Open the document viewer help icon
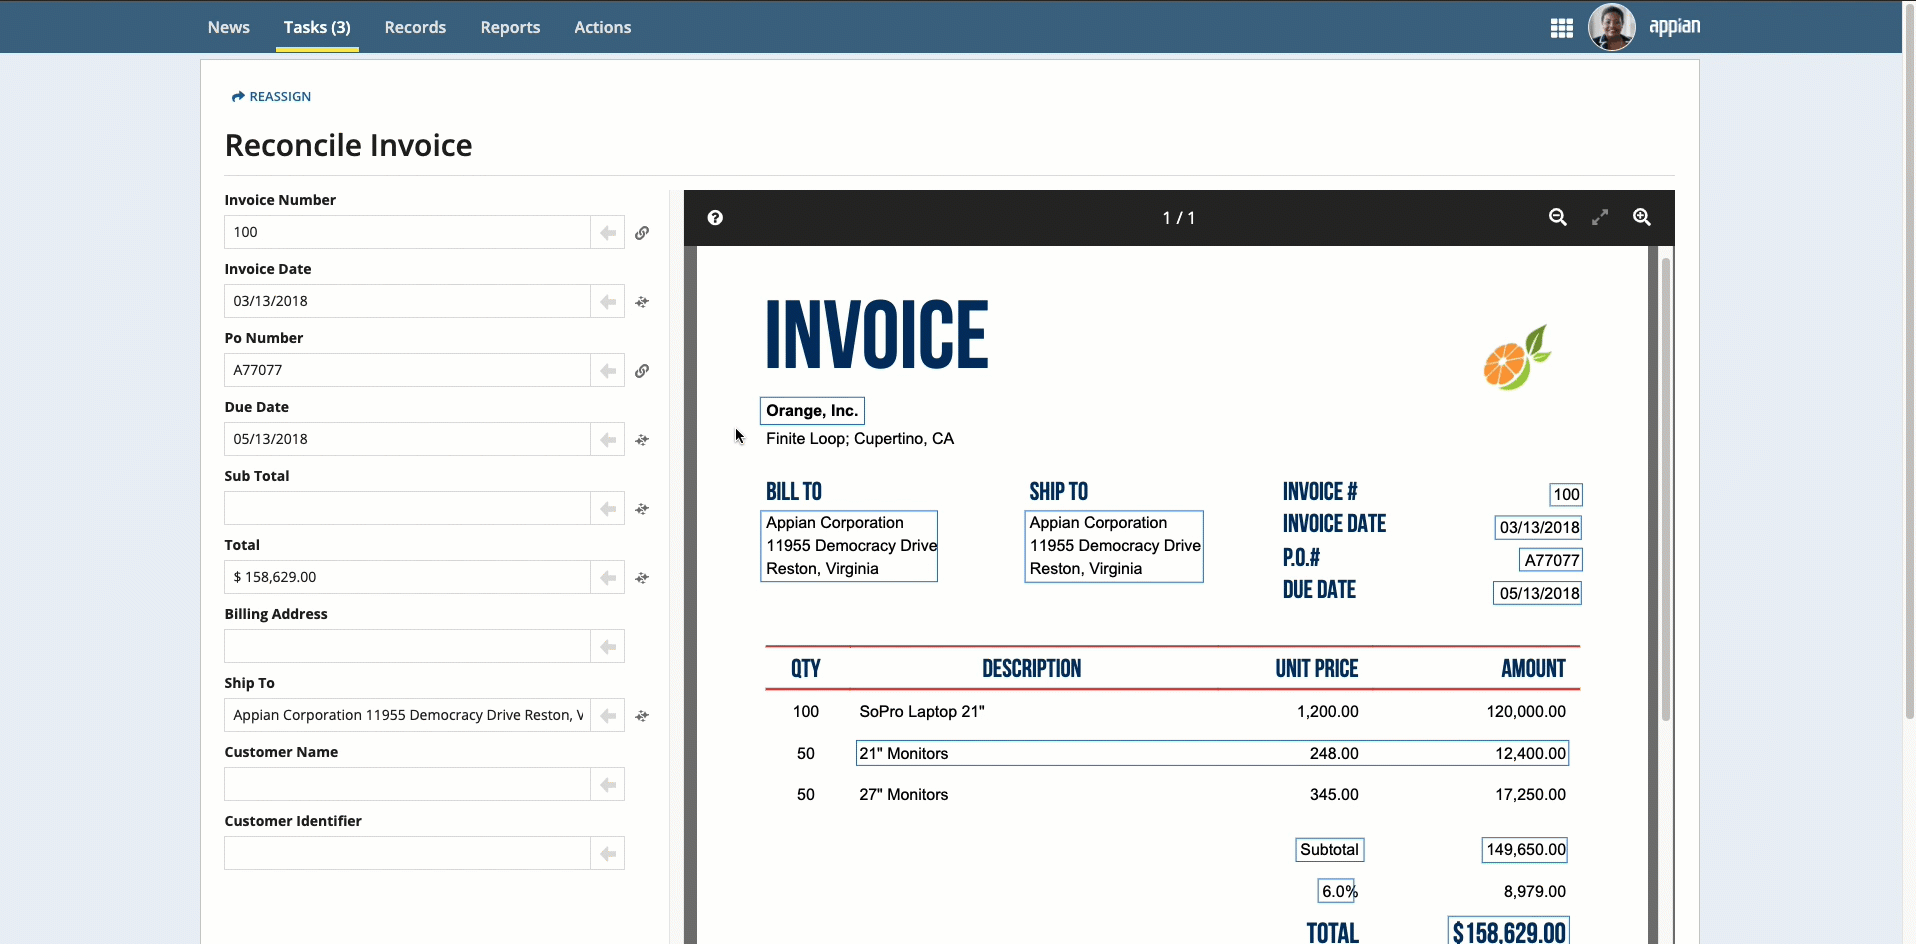 pyautogui.click(x=715, y=218)
